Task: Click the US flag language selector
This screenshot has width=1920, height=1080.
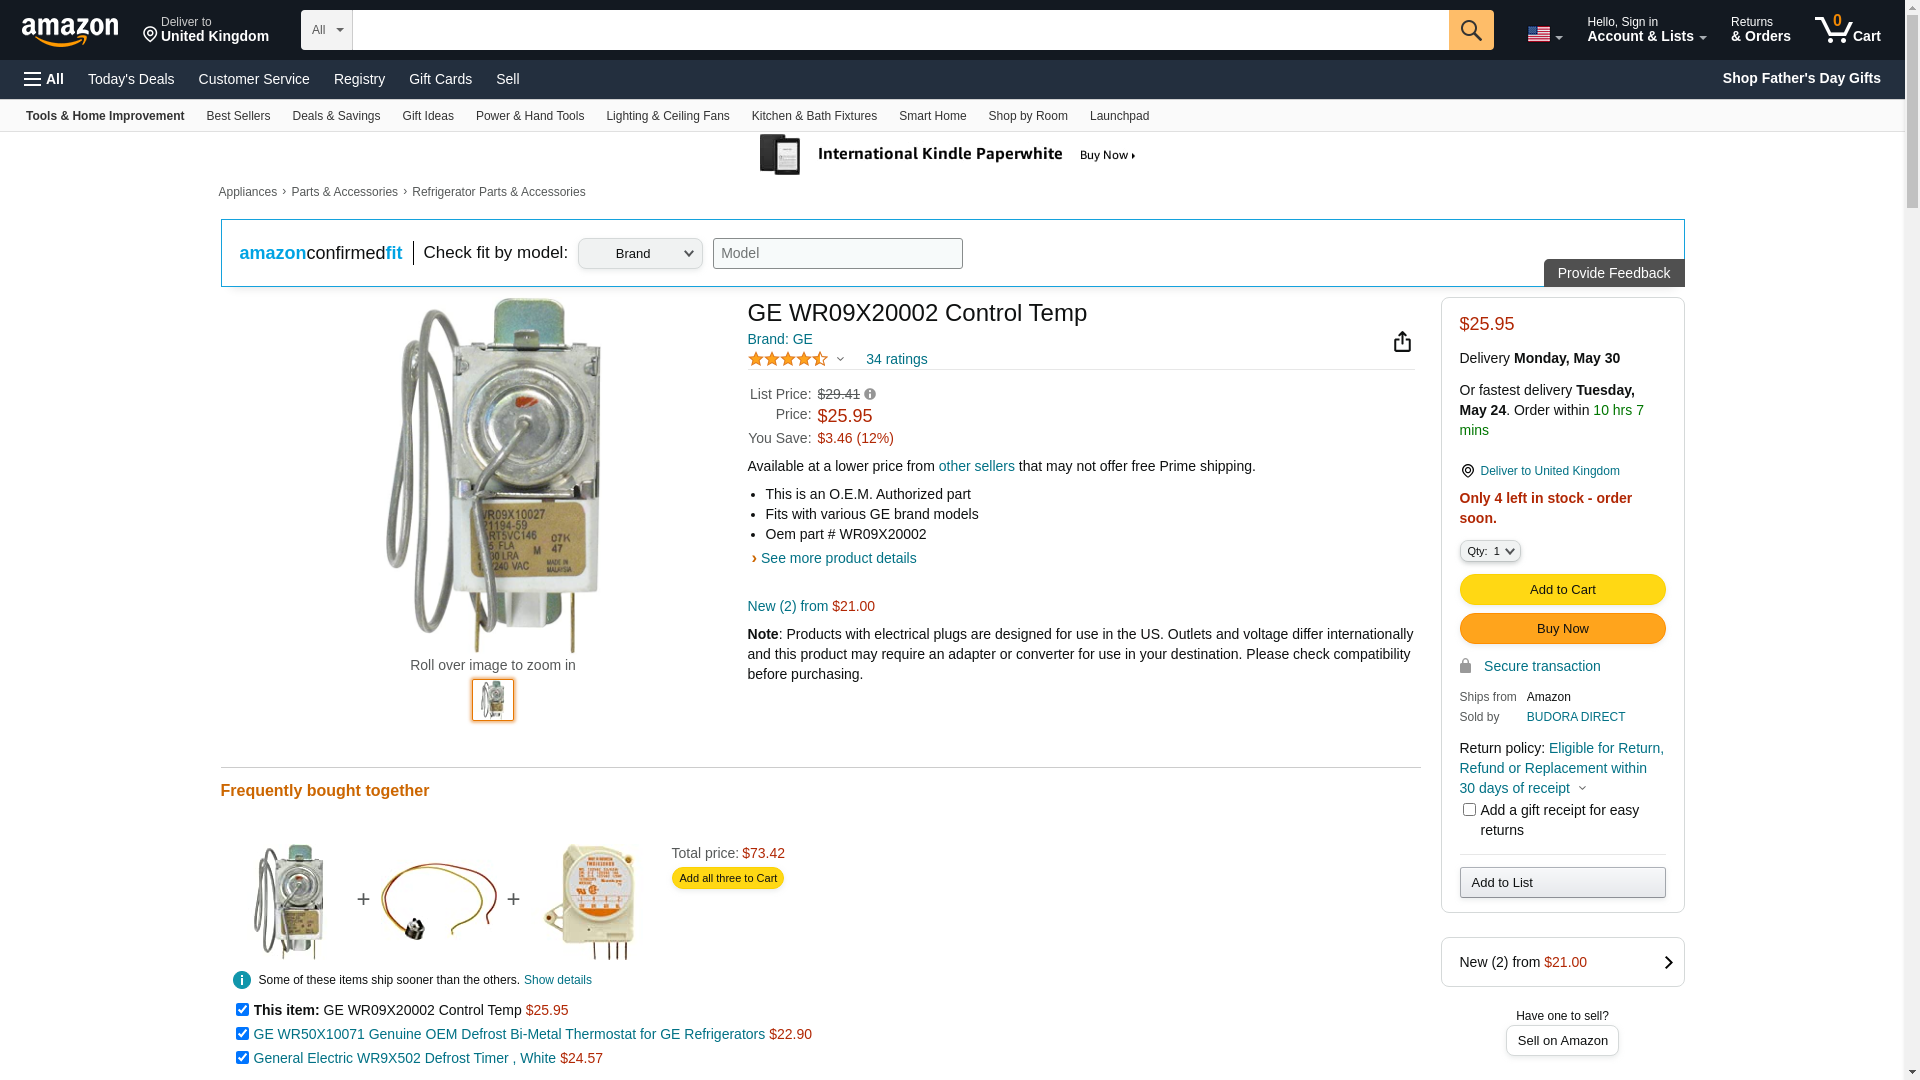Action: [1544, 34]
